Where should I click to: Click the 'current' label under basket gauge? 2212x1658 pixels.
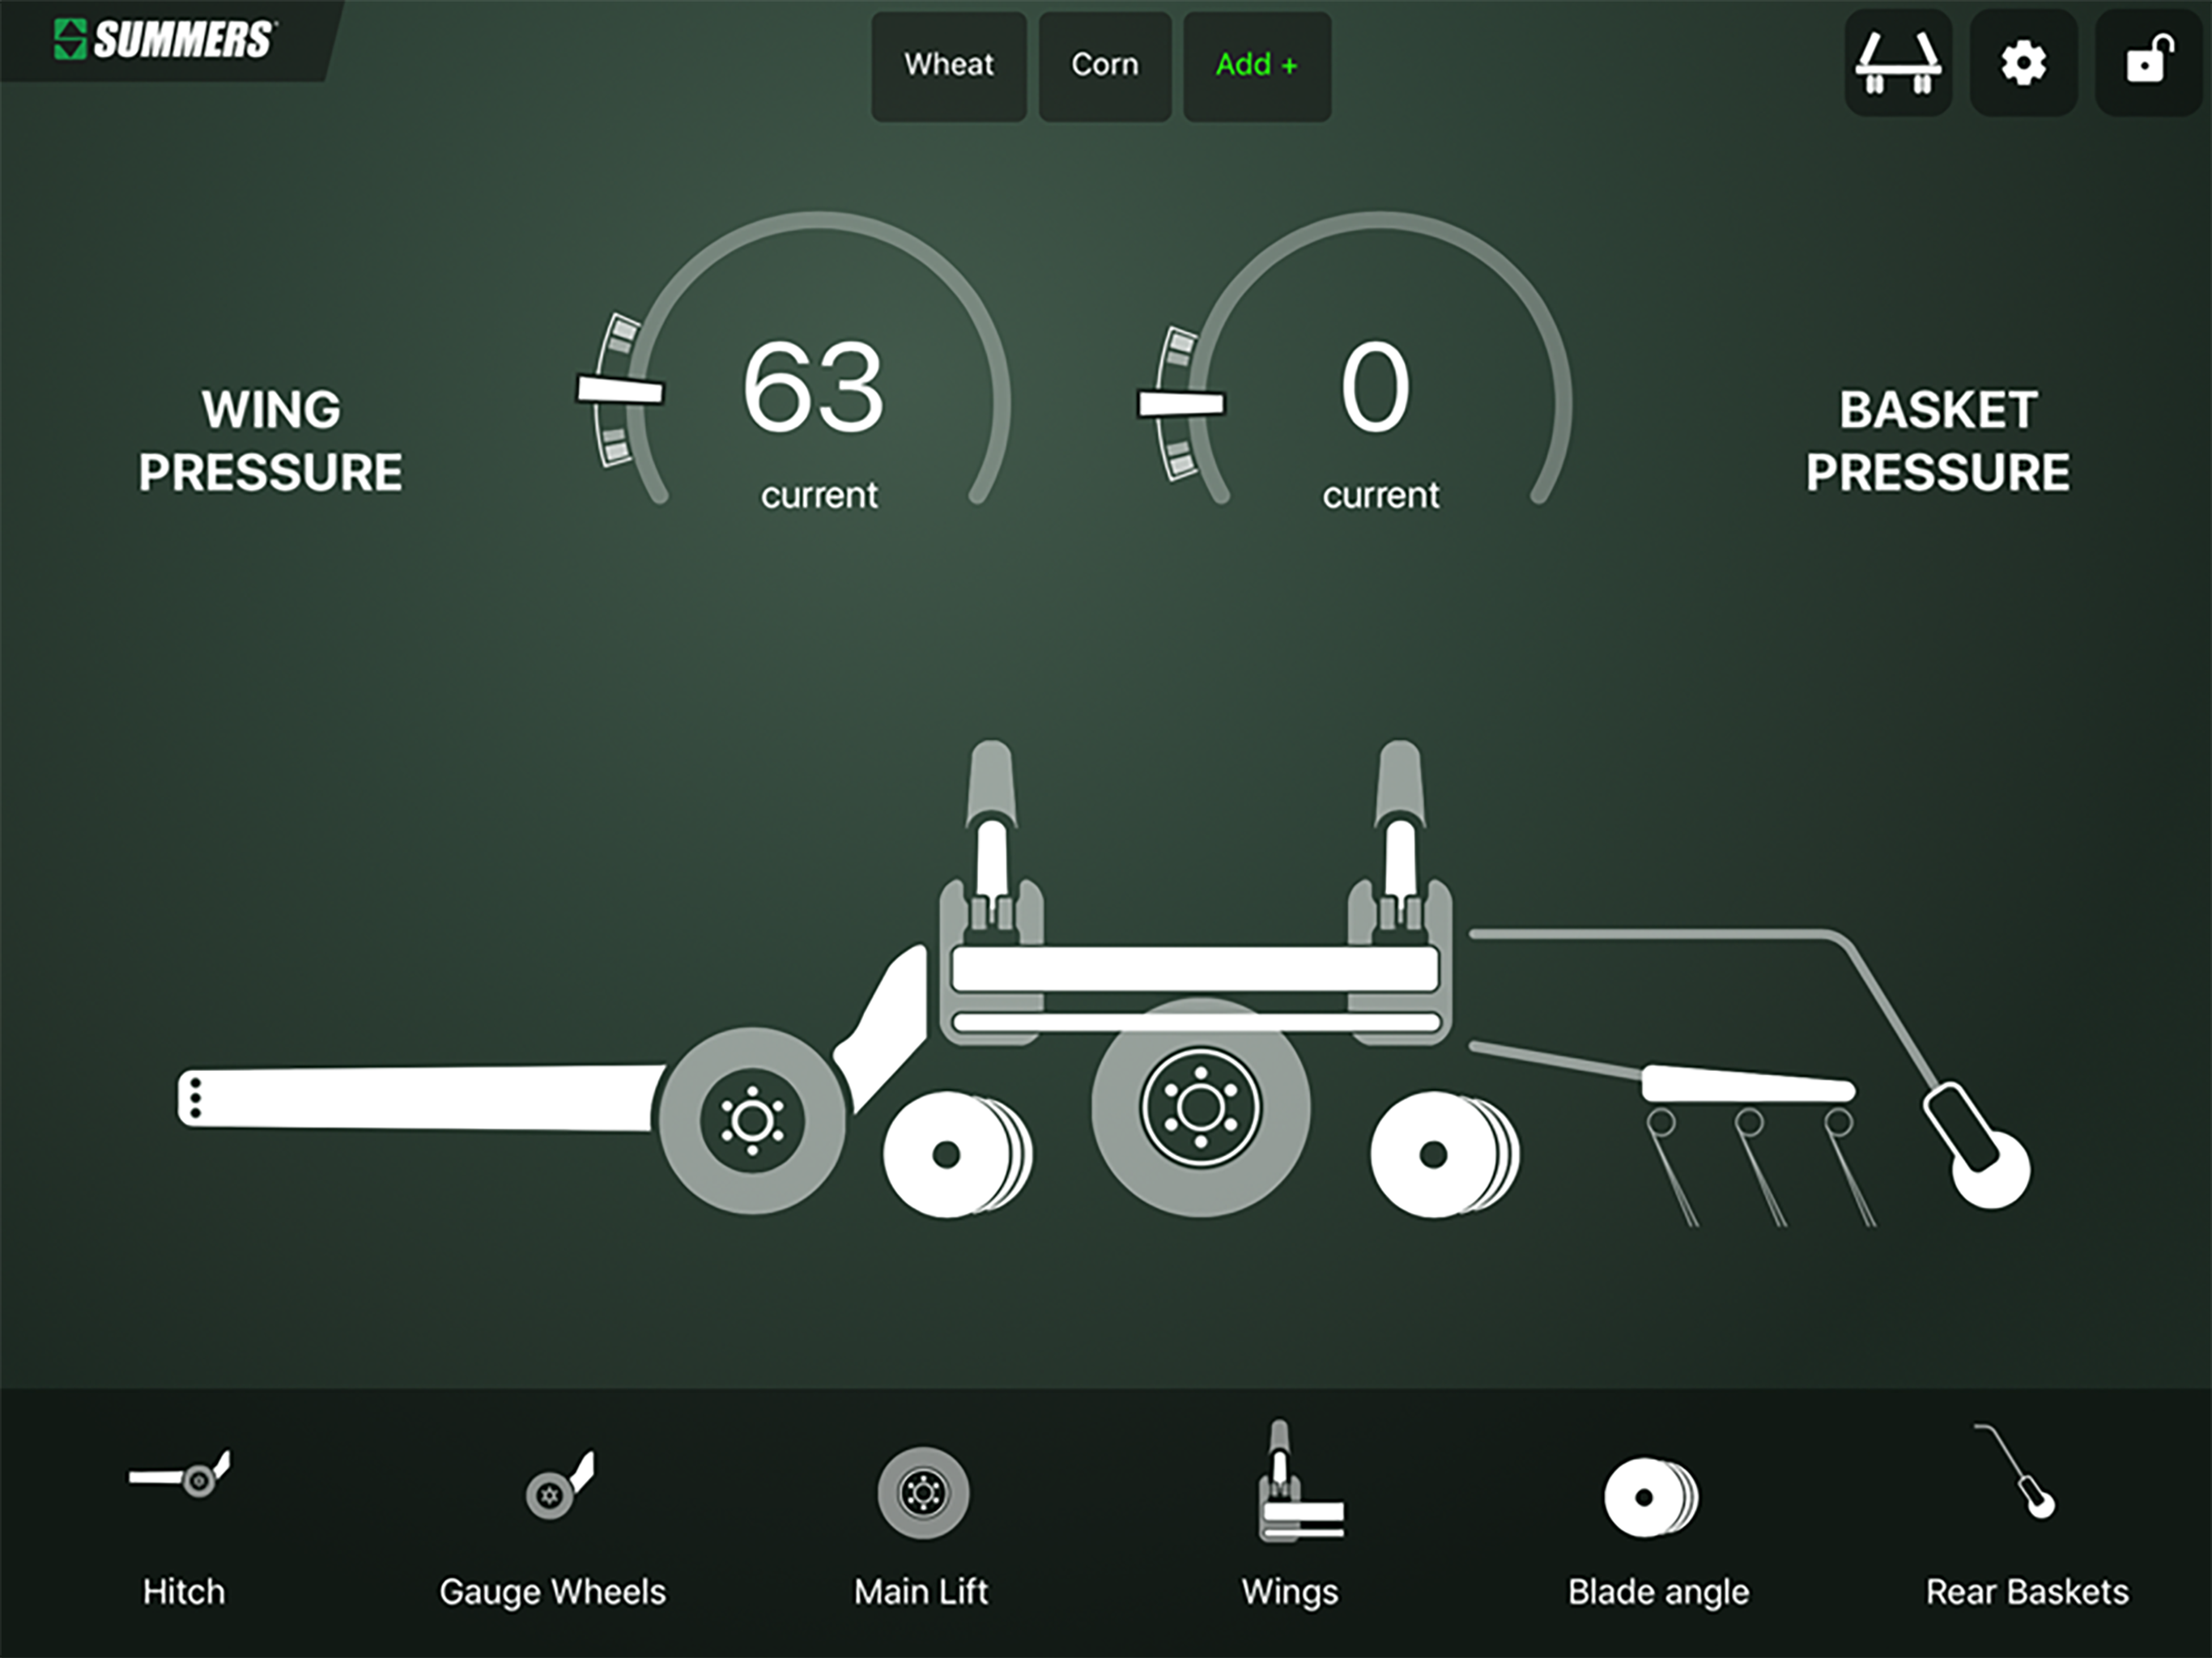pos(1381,495)
